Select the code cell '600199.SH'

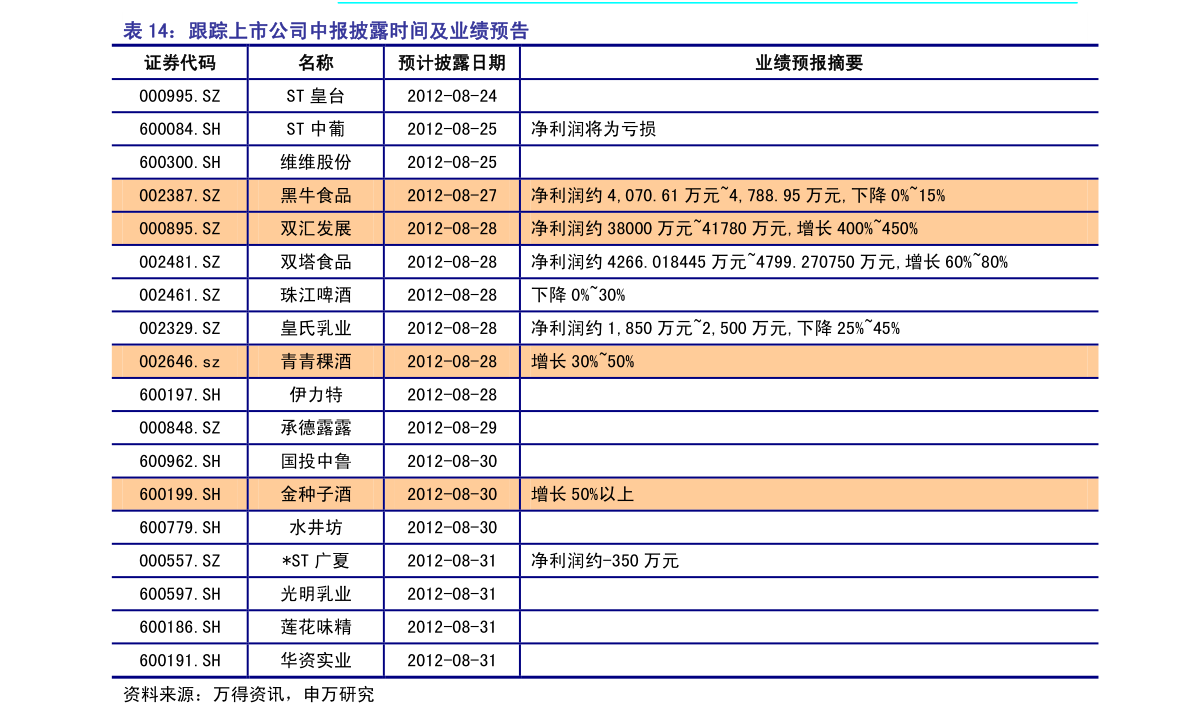pos(180,495)
